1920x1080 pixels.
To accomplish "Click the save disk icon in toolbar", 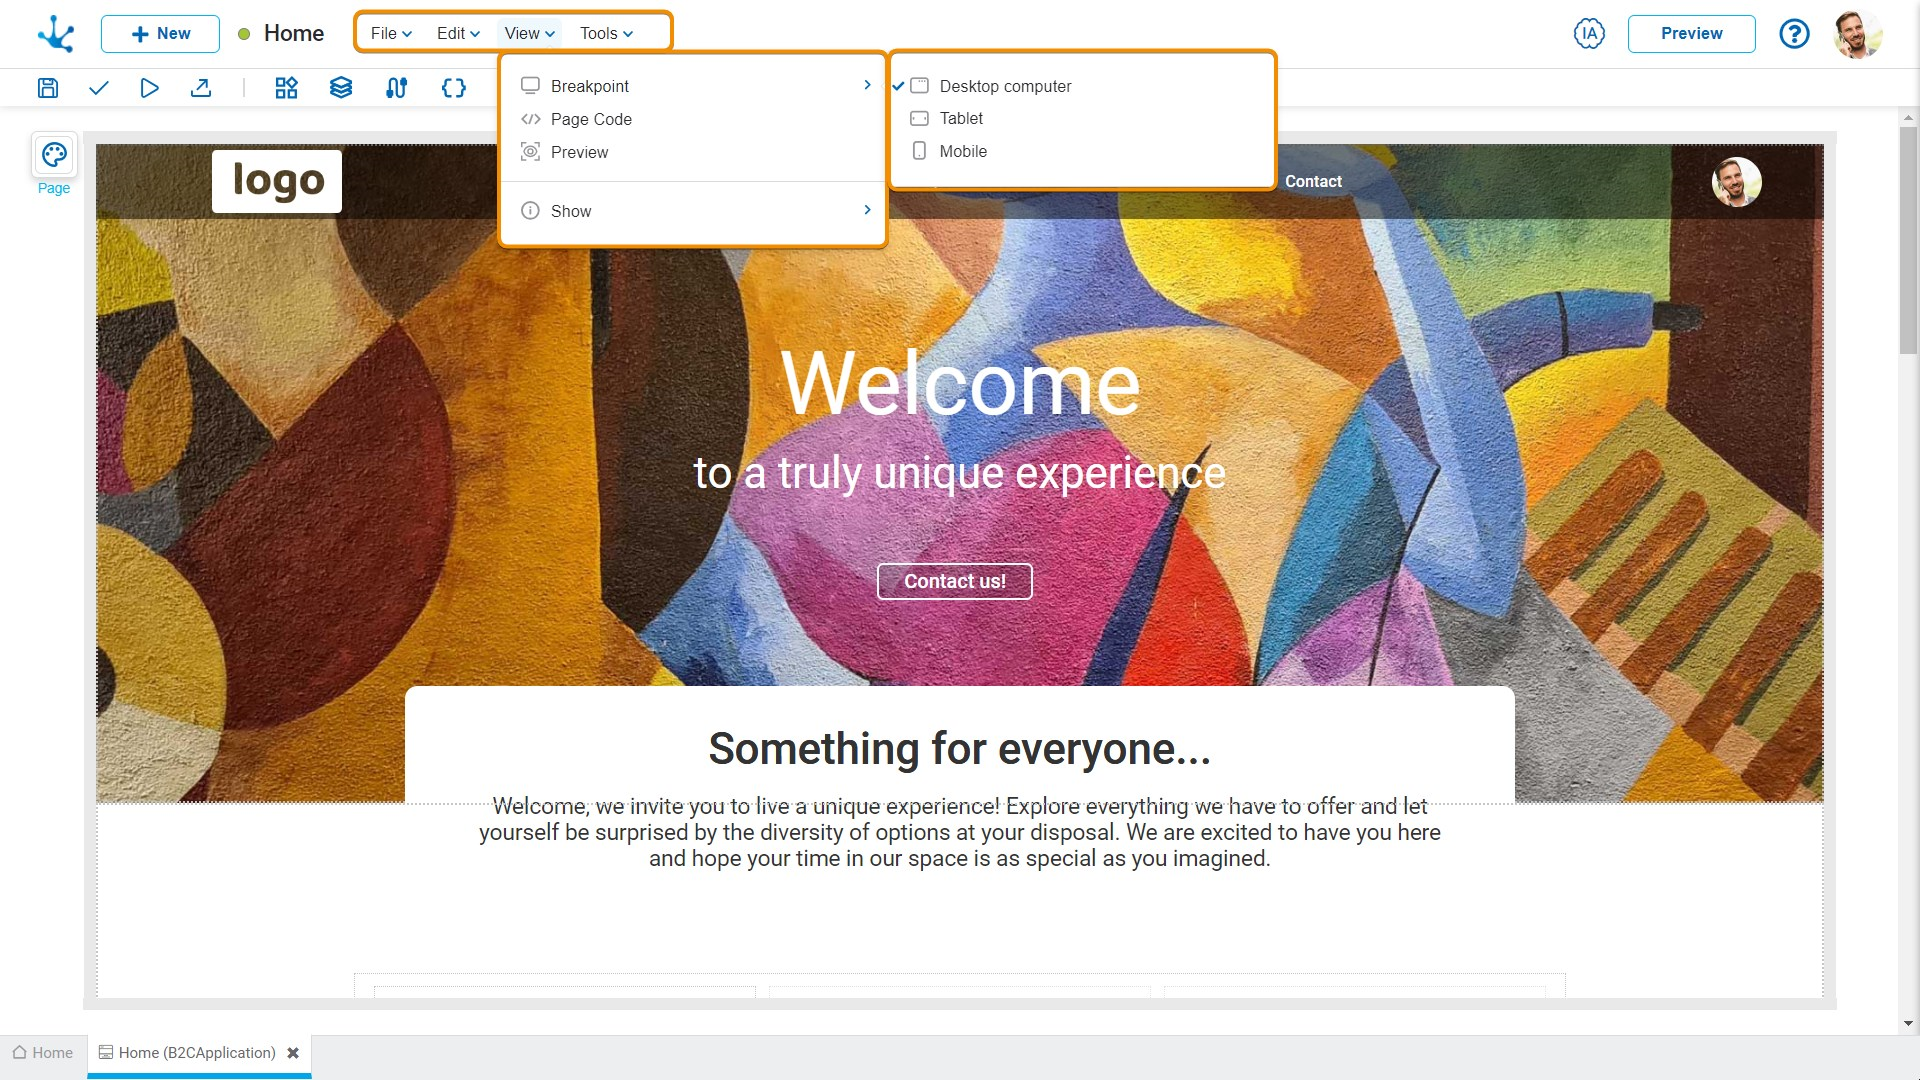I will [x=48, y=88].
